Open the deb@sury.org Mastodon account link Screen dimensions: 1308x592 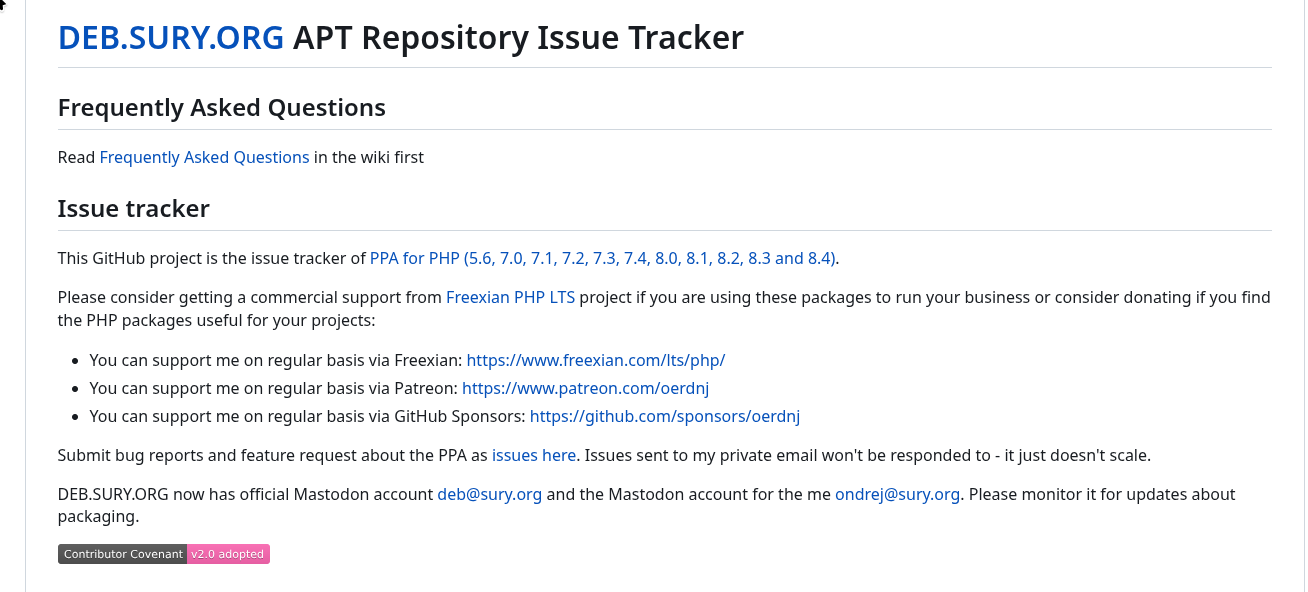pos(489,495)
